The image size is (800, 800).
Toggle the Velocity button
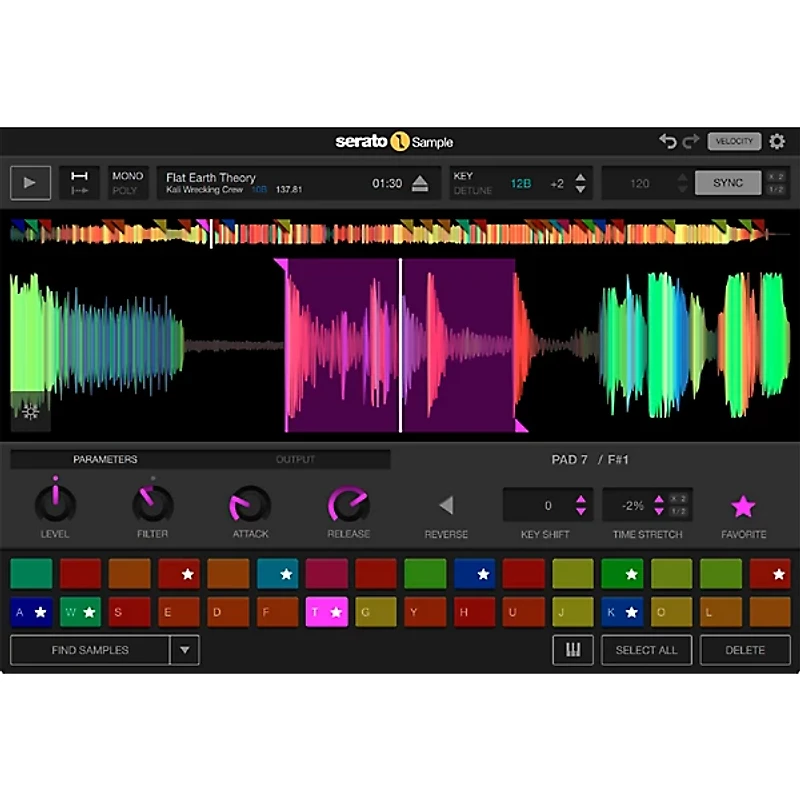coord(734,142)
